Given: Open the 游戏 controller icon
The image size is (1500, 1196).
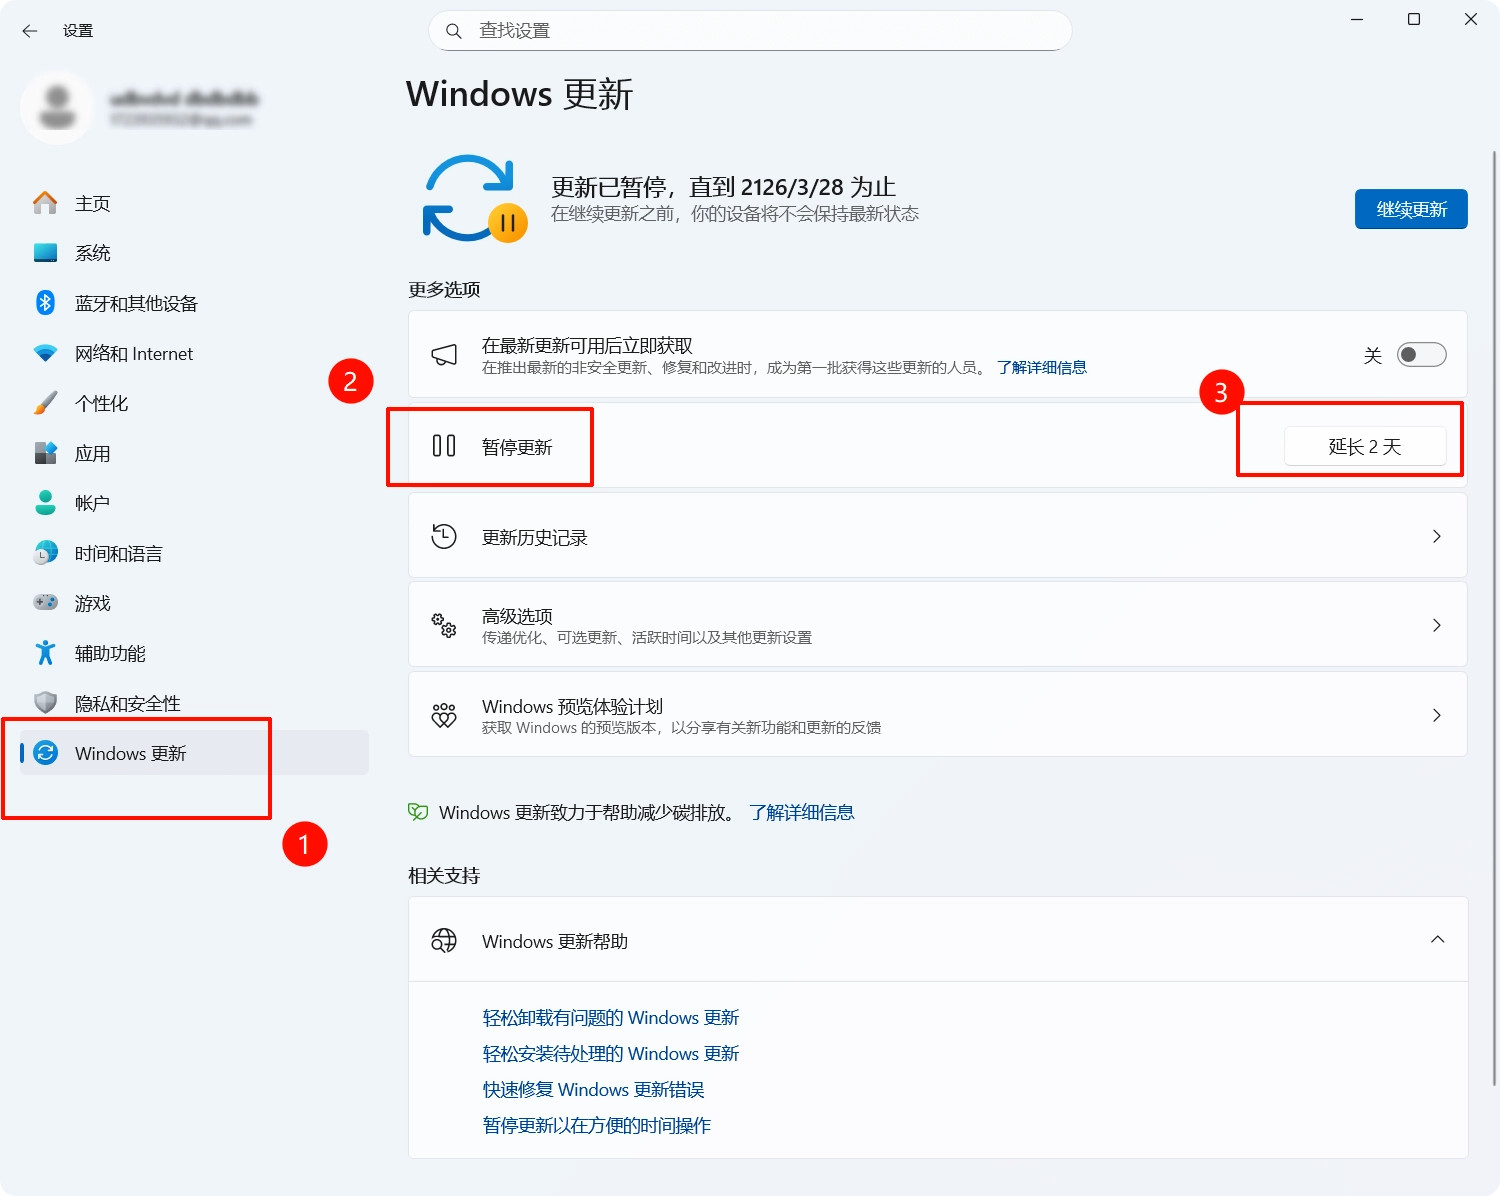Looking at the screenshot, I should coord(45,602).
